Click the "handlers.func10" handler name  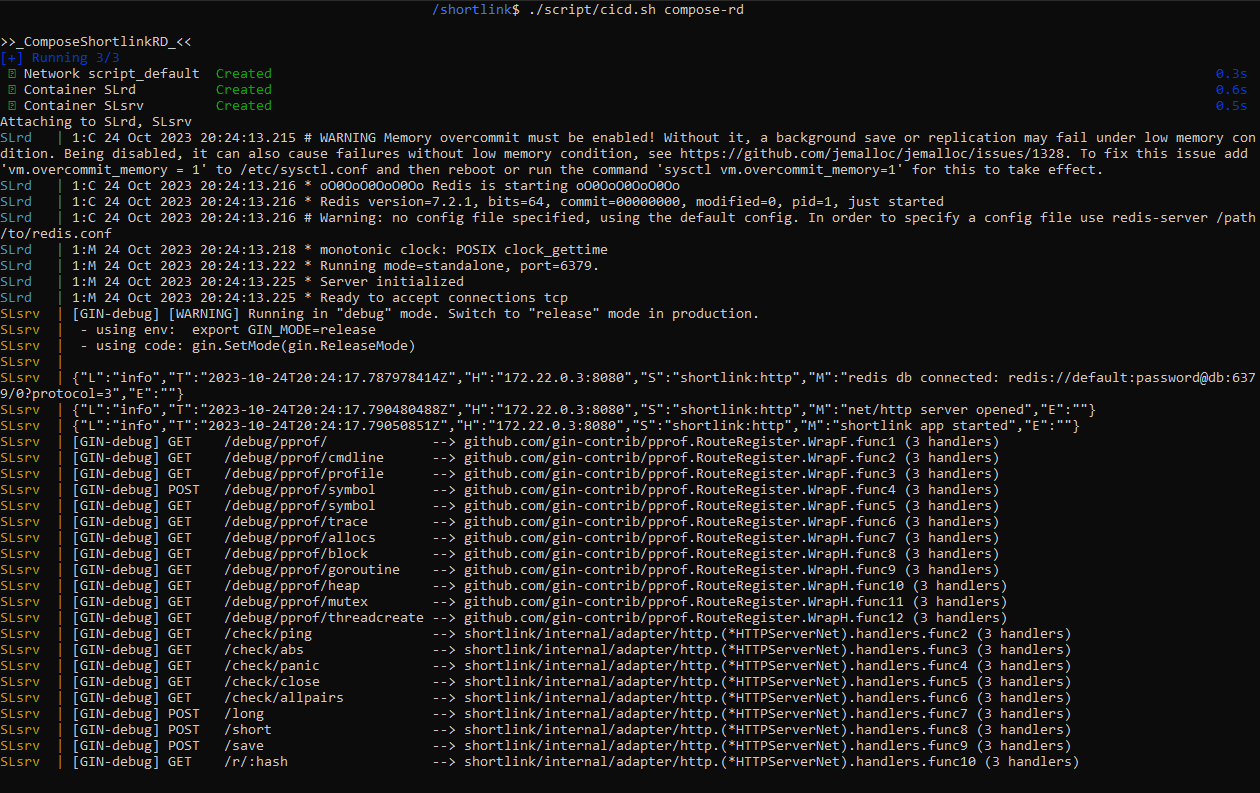tap(916, 762)
